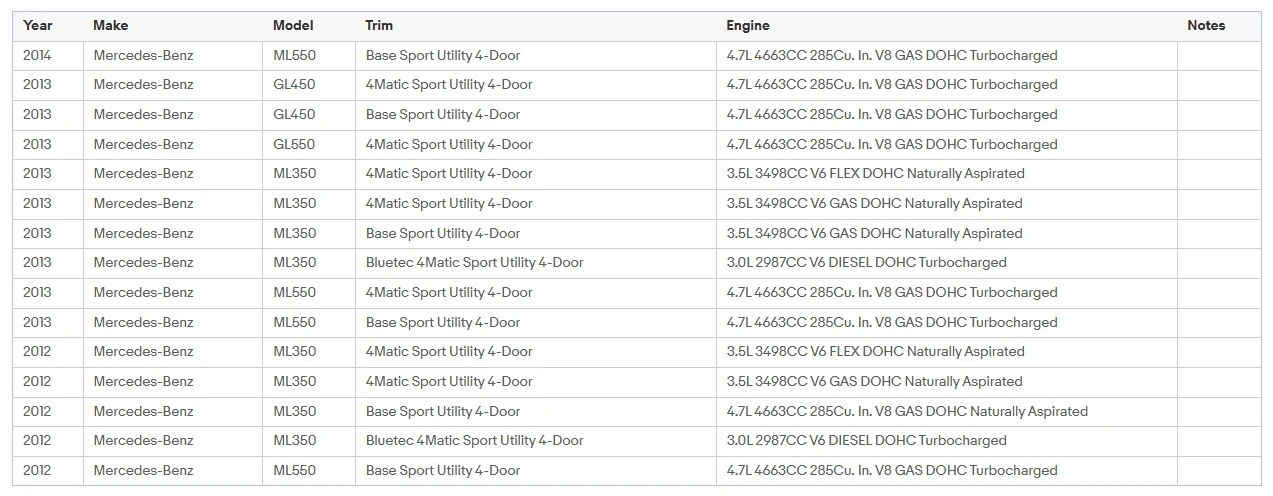Screen dimensions: 1273x496
Task: Click the 2013 Bluetec 4Matic trim cell
Action: 536,263
